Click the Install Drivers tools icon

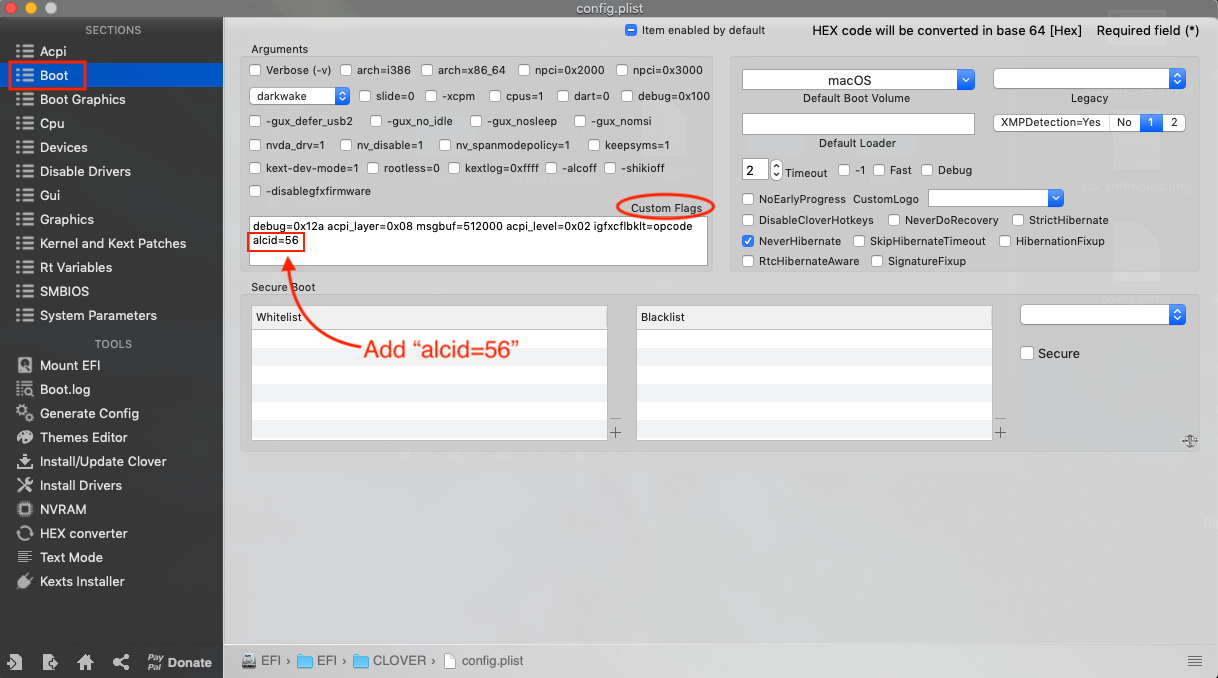(24, 485)
